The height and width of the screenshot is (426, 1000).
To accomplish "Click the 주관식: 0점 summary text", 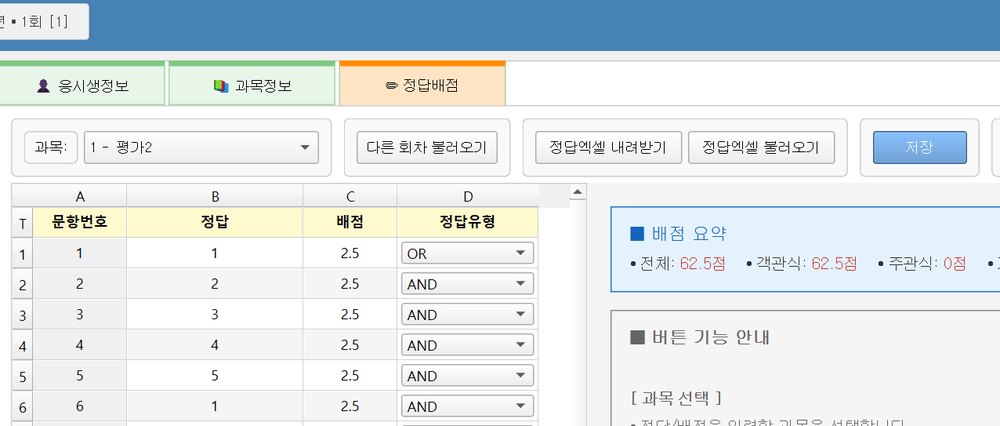I will click(x=922, y=263).
